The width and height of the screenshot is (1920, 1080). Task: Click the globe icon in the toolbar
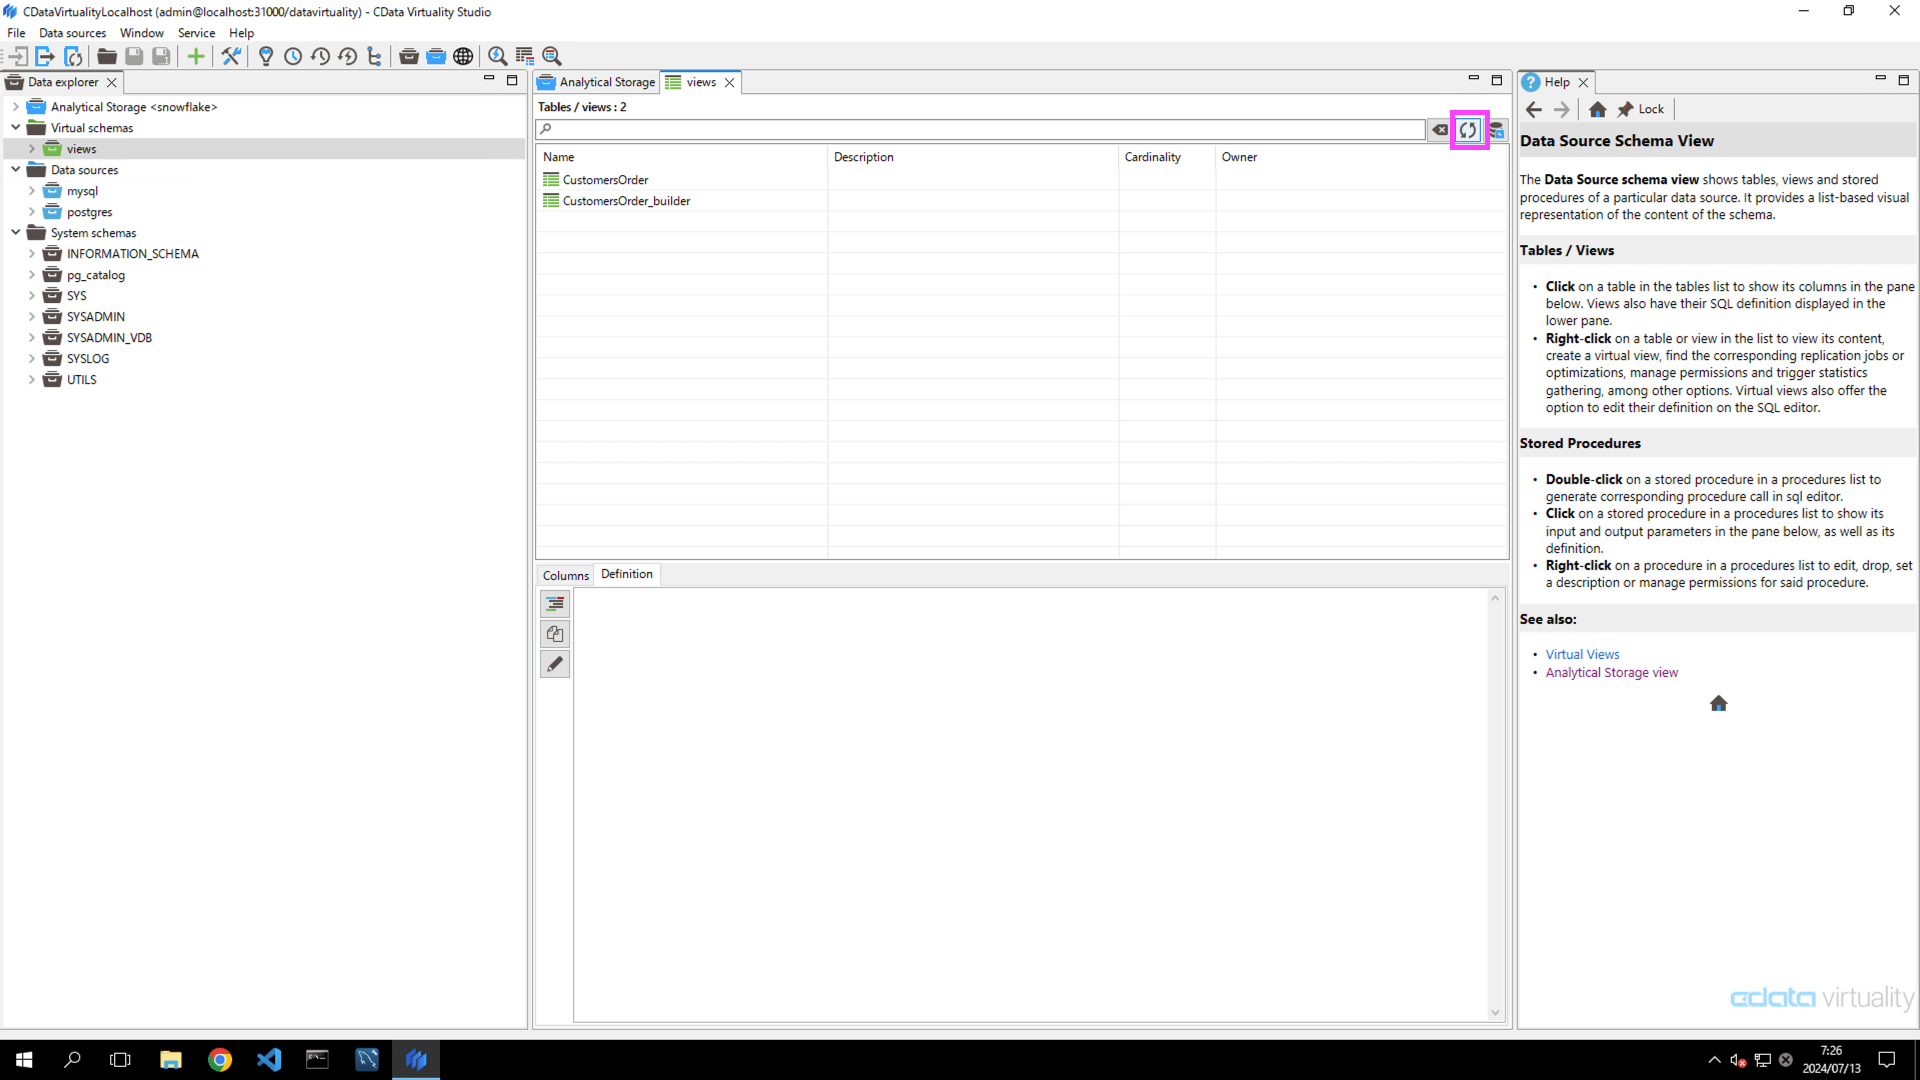click(x=464, y=56)
